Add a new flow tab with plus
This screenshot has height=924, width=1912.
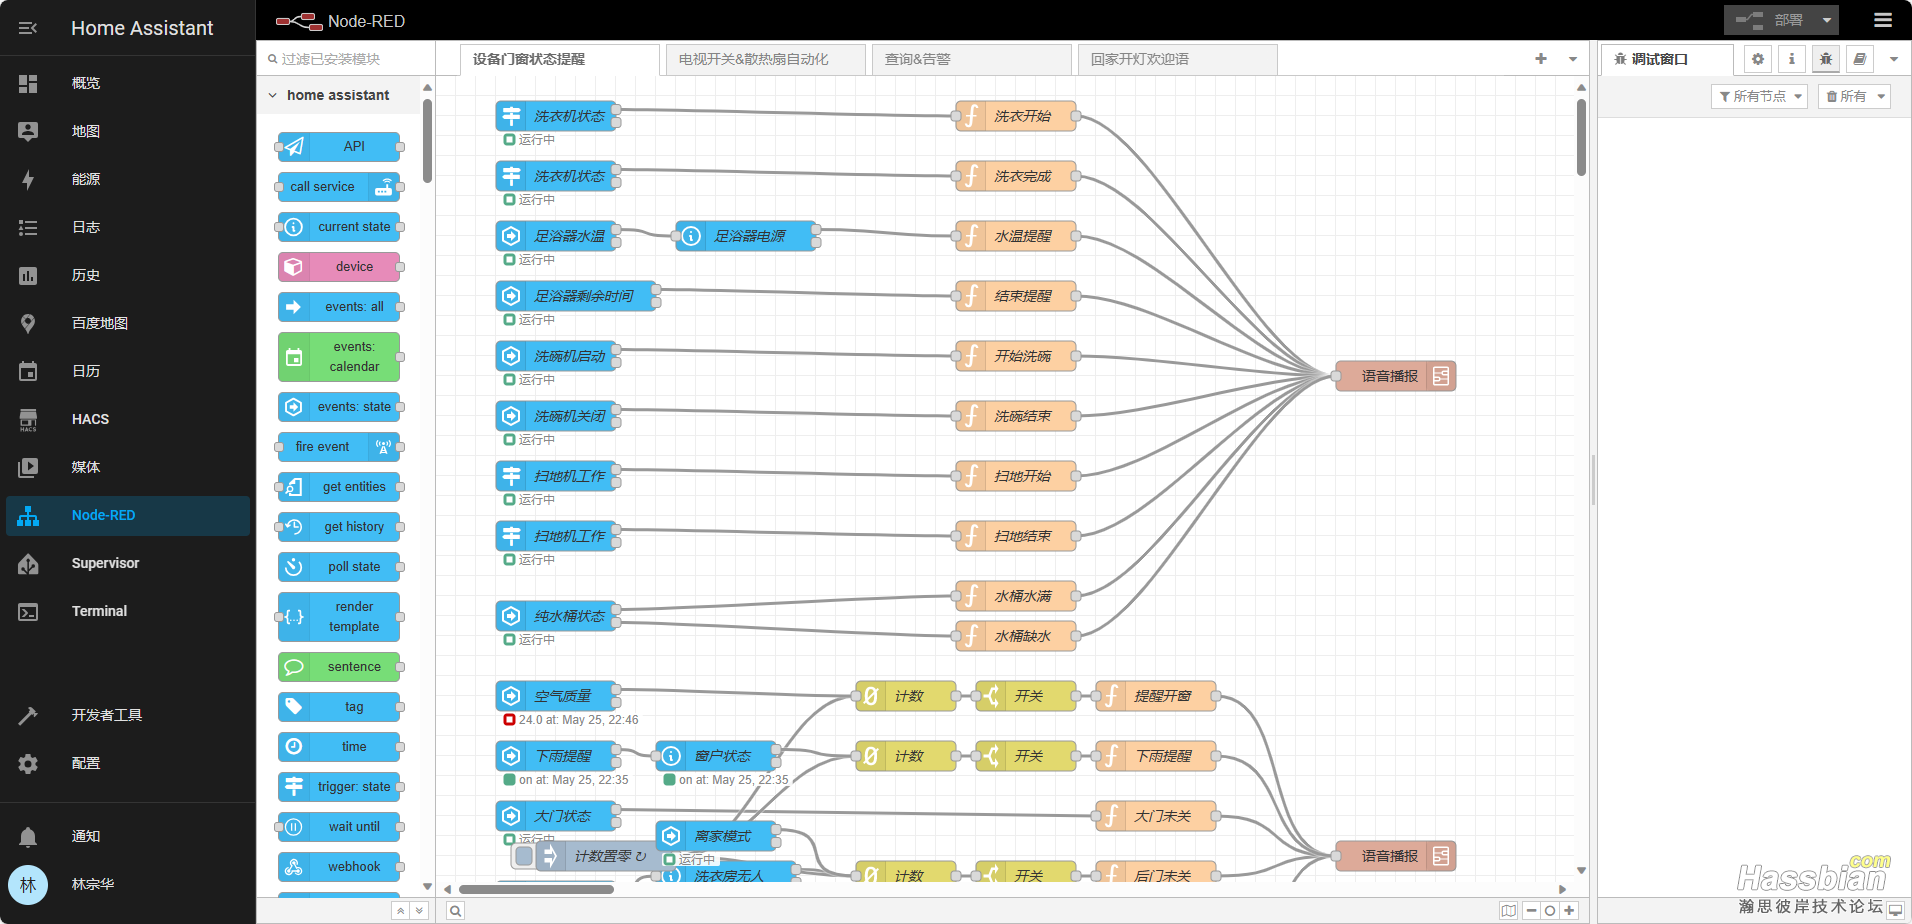click(1541, 59)
